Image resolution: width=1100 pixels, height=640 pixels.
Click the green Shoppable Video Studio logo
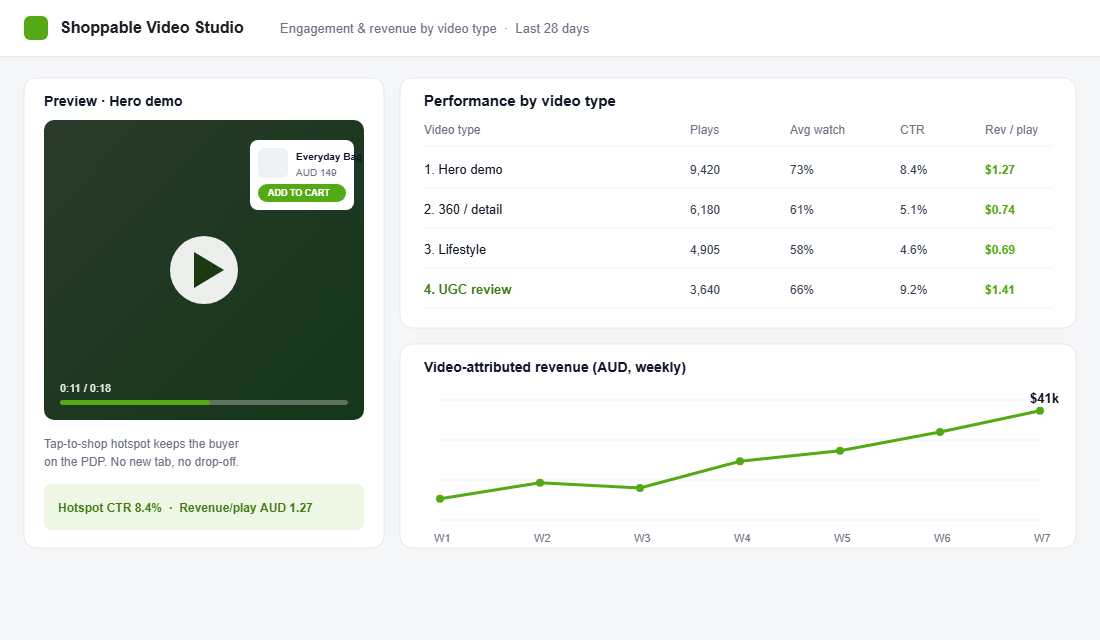pyautogui.click(x=36, y=28)
